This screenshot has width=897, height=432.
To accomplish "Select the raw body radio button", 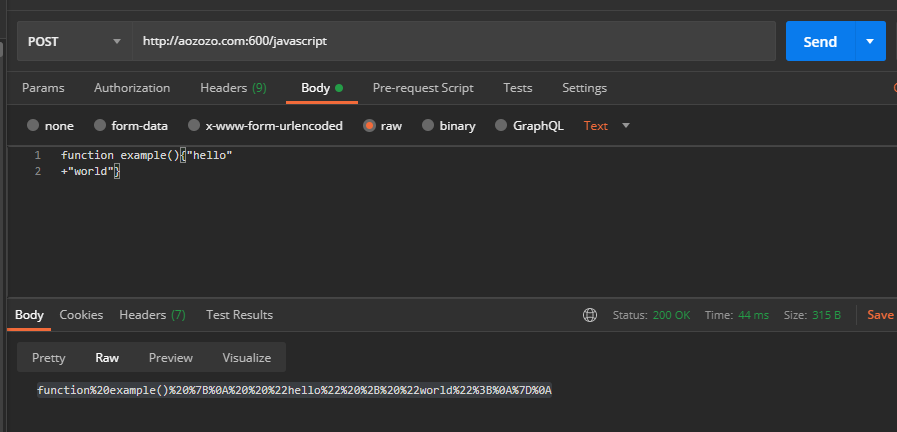I will pyautogui.click(x=370, y=125).
